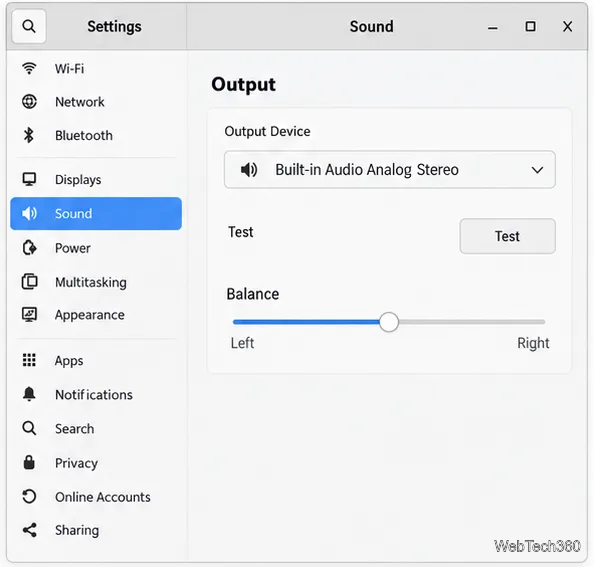Image resolution: width=594 pixels, height=567 pixels.
Task: Click the 'Sound' title in the header bar
Action: pyautogui.click(x=372, y=27)
